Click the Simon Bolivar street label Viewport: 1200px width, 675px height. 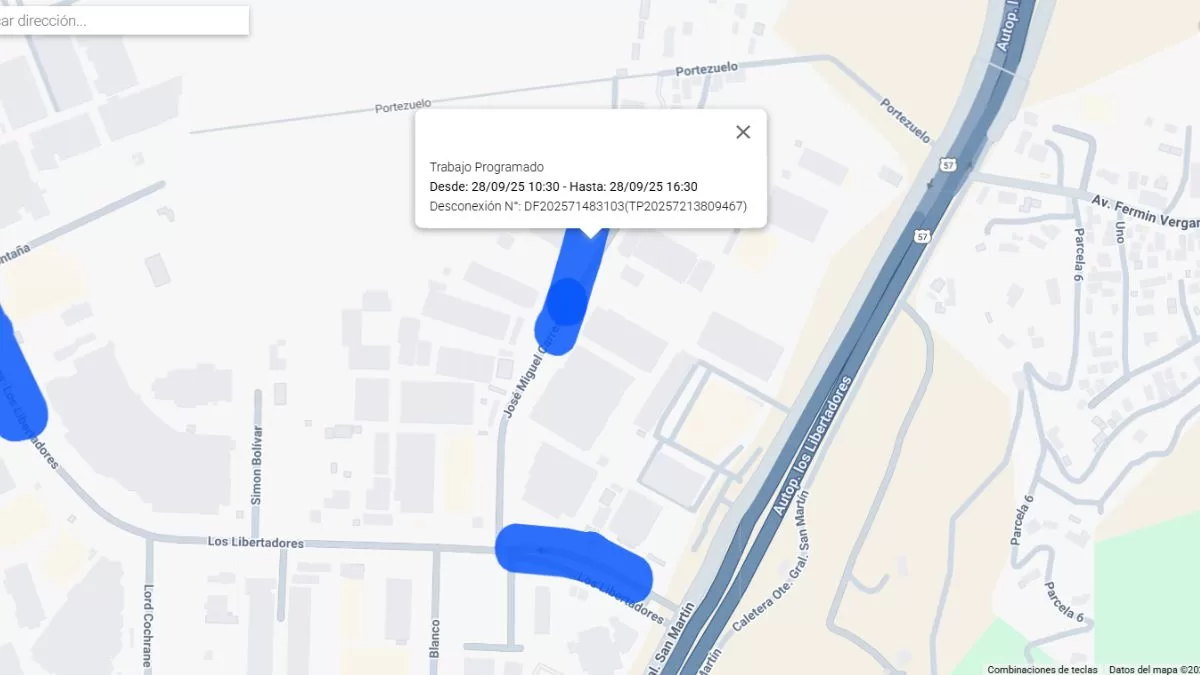tap(257, 466)
